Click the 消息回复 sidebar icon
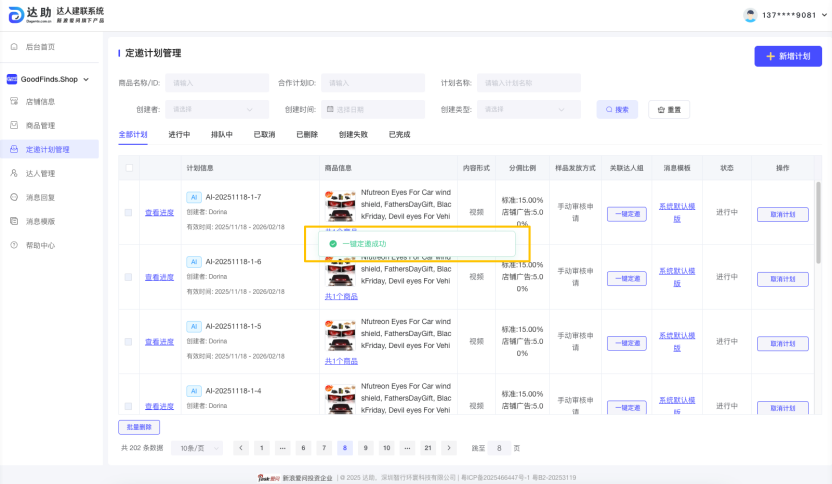This screenshot has height=484, width=832. (14, 197)
